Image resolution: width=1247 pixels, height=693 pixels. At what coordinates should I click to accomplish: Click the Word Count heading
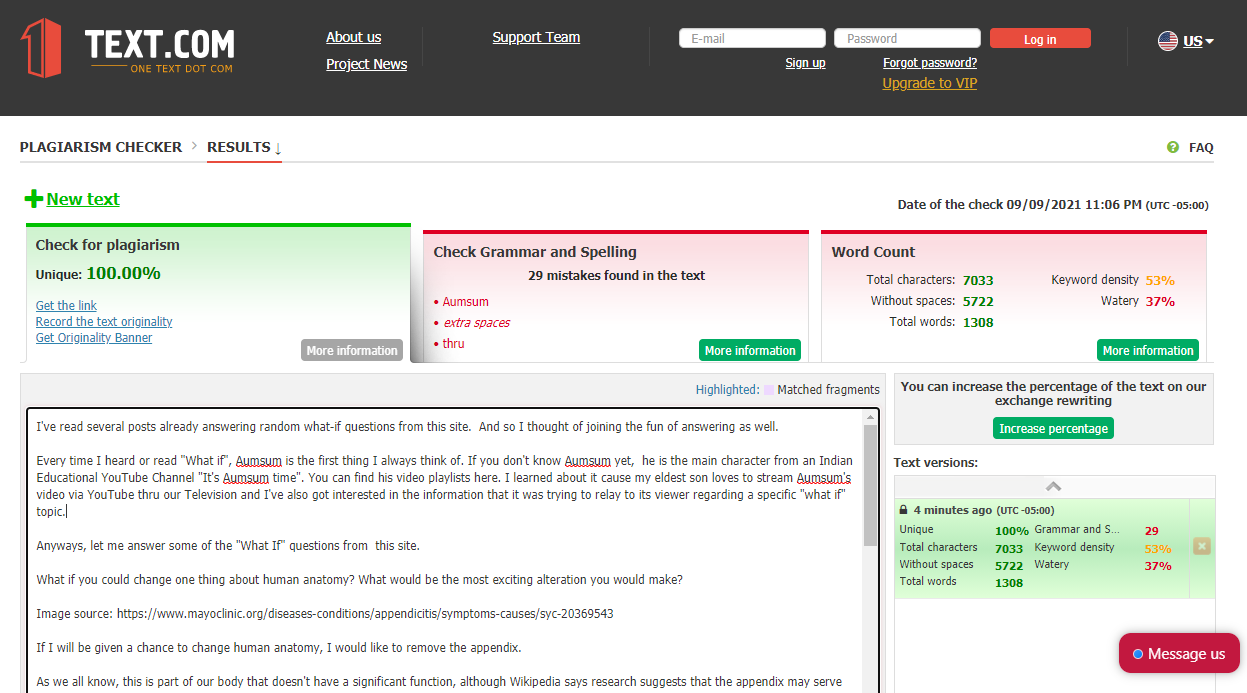coord(873,252)
